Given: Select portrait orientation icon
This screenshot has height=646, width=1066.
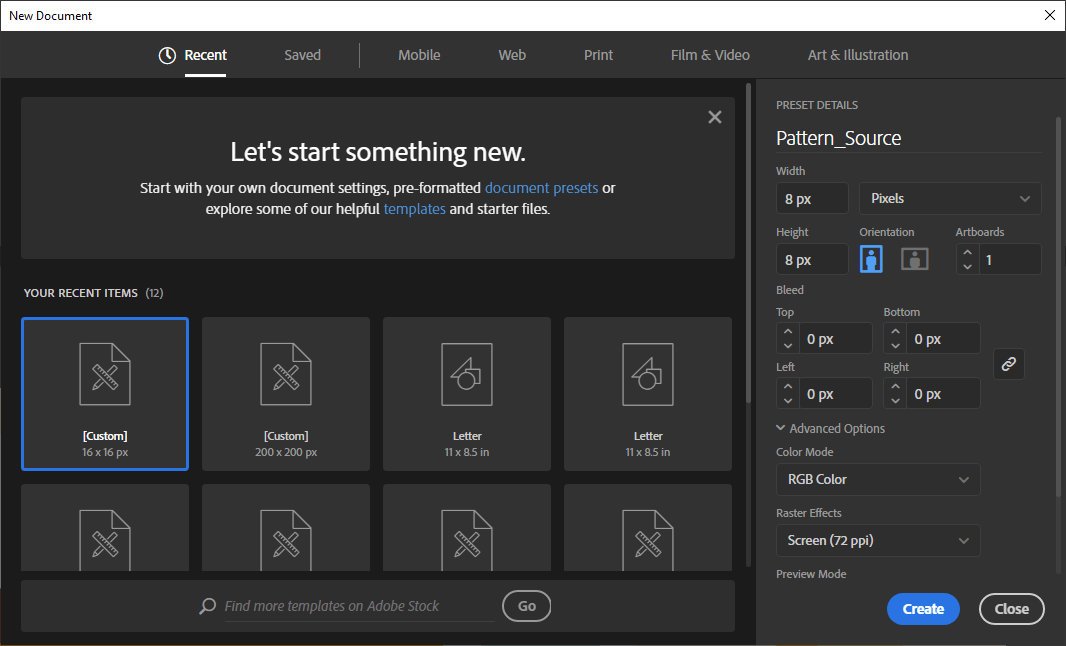Looking at the screenshot, I should pyautogui.click(x=872, y=259).
